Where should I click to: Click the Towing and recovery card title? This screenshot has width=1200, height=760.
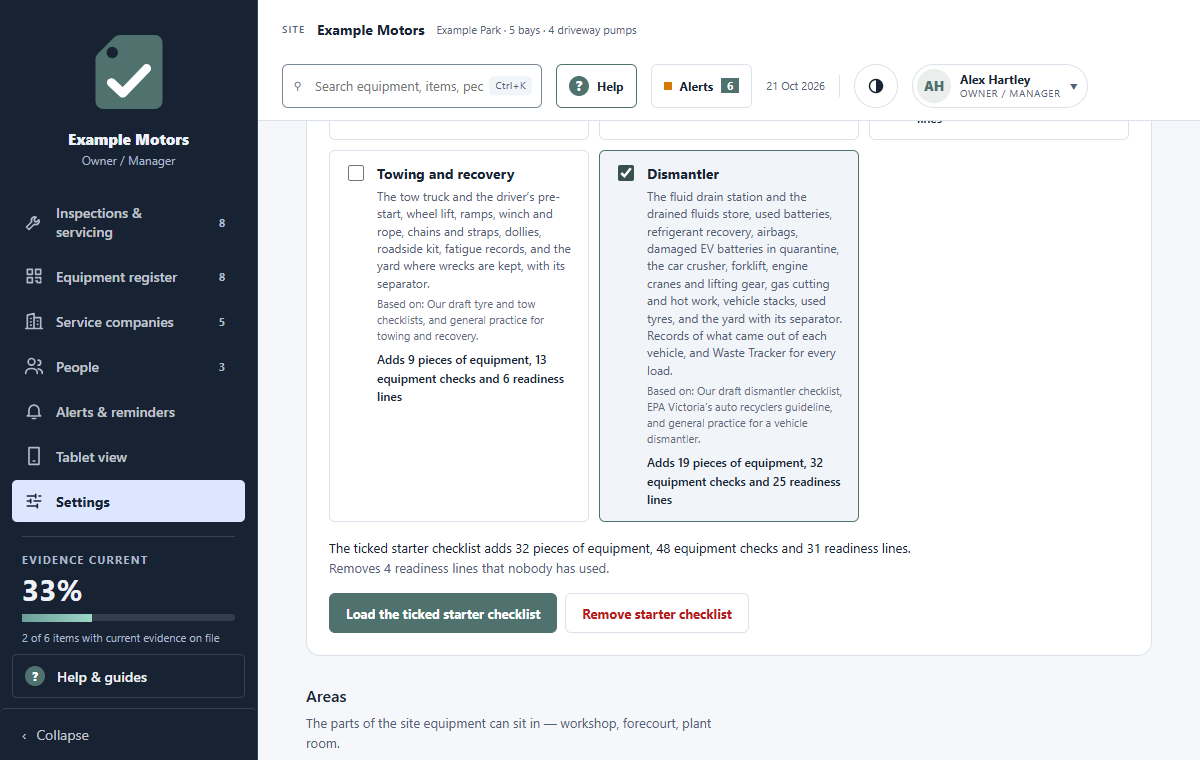click(x=446, y=174)
